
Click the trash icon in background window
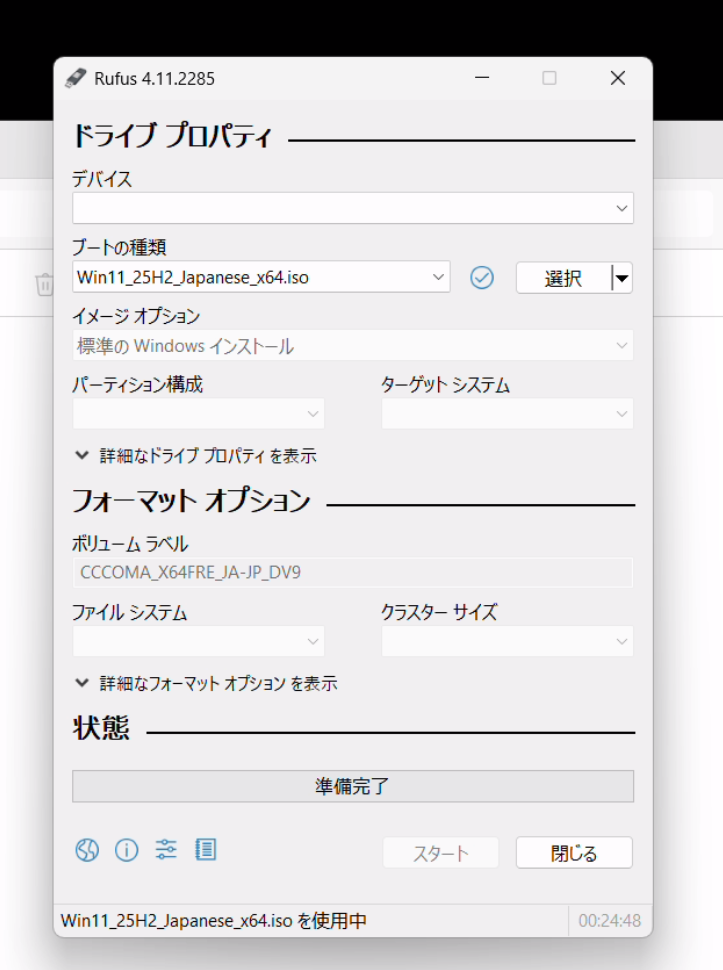pyautogui.click(x=44, y=285)
